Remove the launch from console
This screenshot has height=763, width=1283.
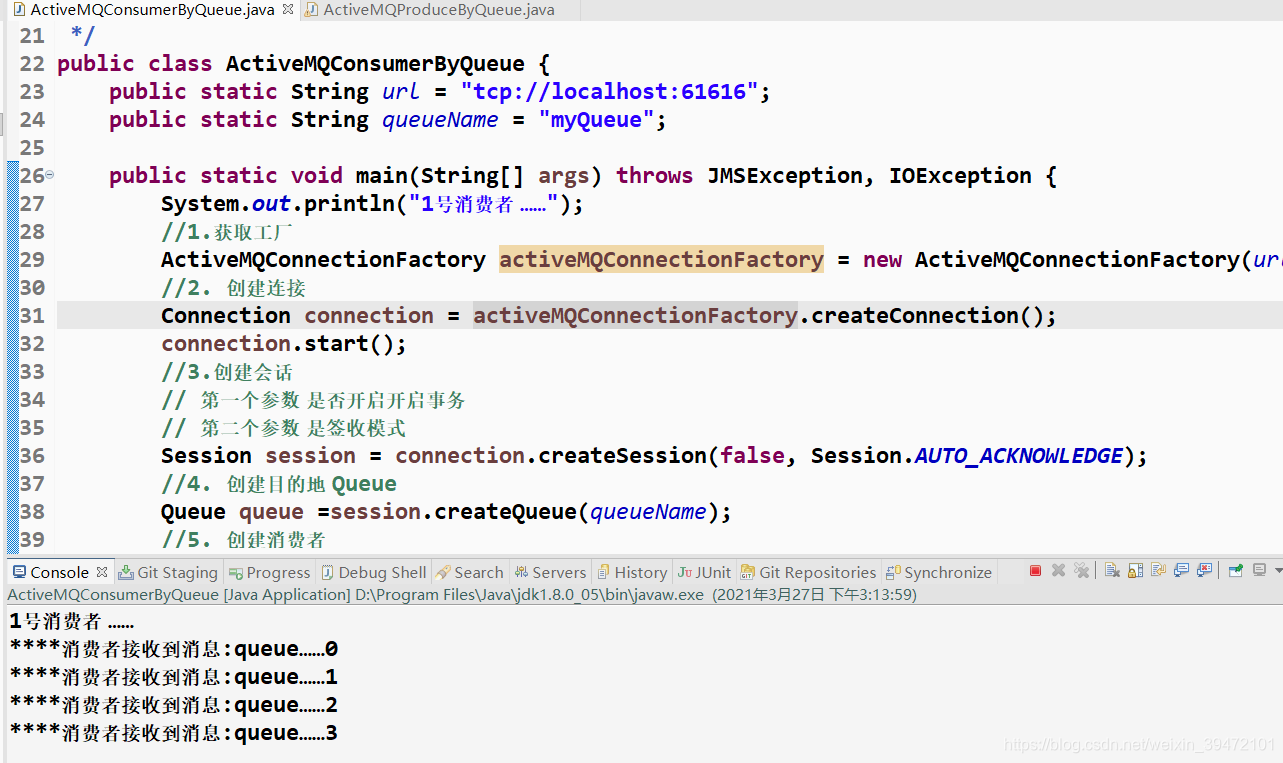(x=1058, y=571)
